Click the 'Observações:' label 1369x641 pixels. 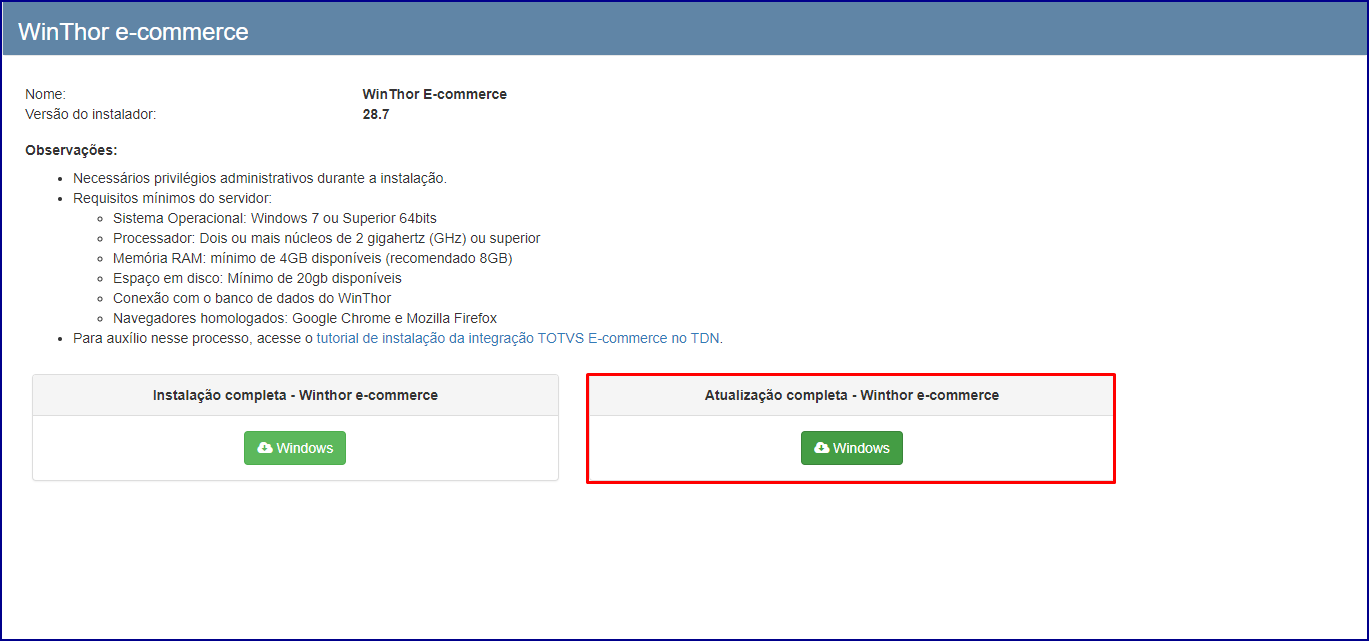71,150
